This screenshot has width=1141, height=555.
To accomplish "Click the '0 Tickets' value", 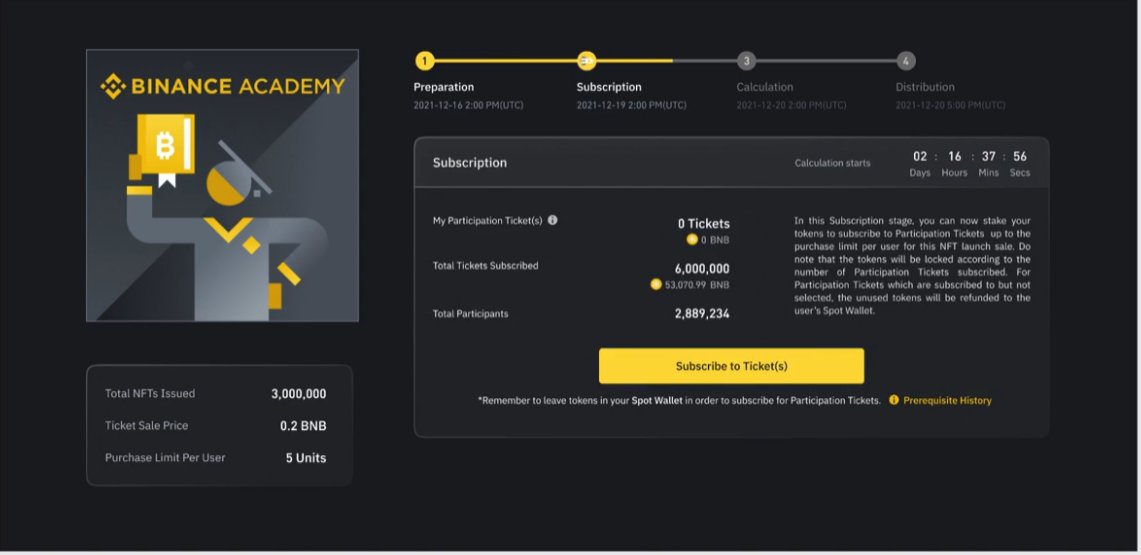I will (704, 224).
